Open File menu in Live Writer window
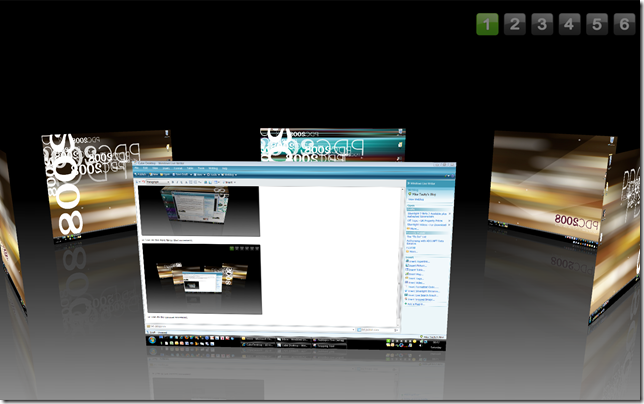Image resolution: width=644 pixels, height=404 pixels. click(x=136, y=168)
